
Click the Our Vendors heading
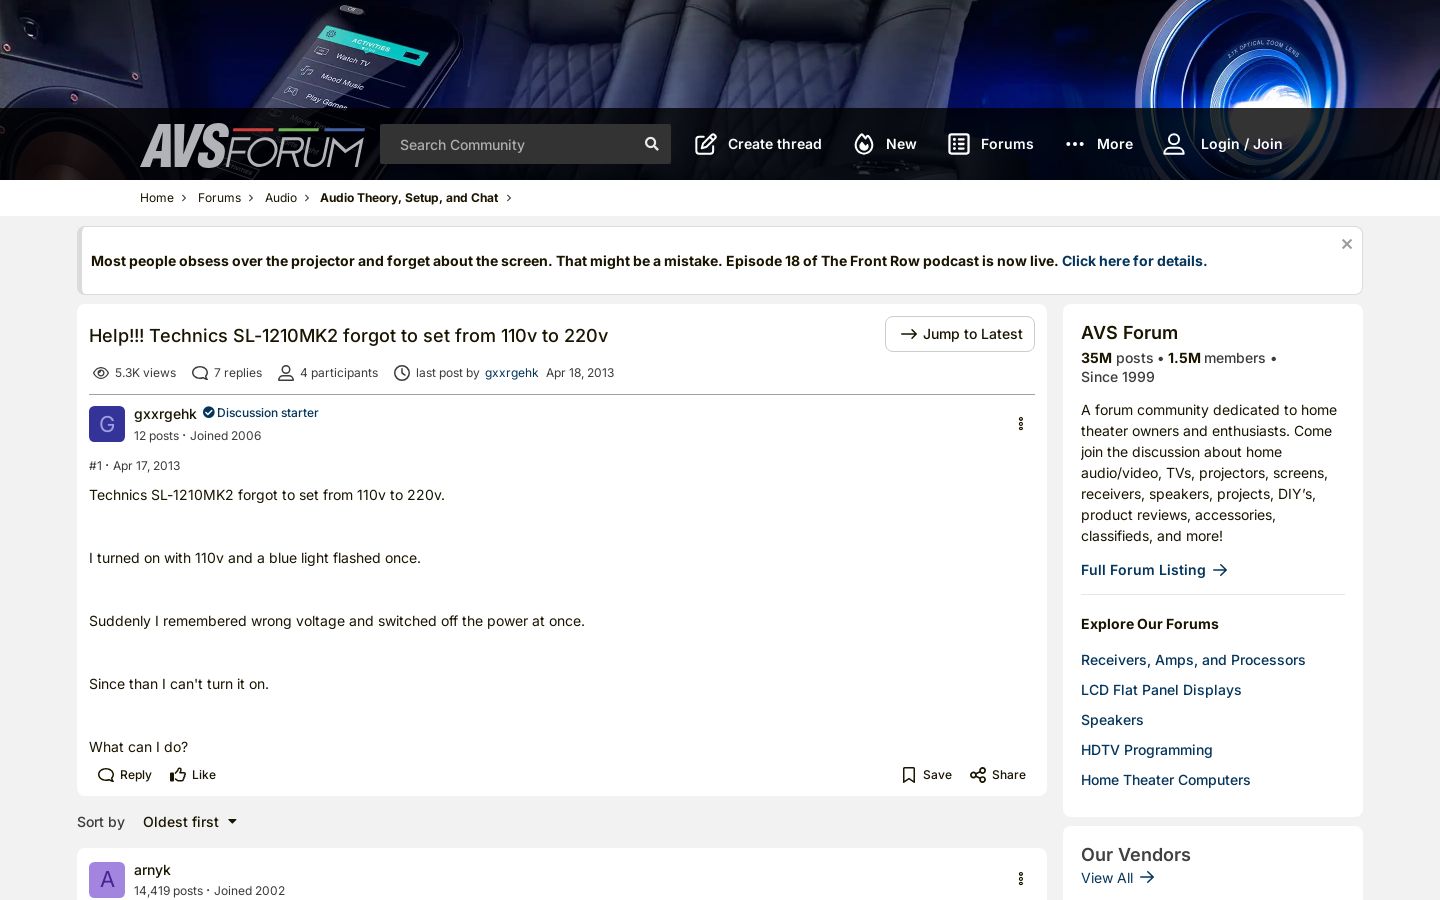click(x=1136, y=855)
